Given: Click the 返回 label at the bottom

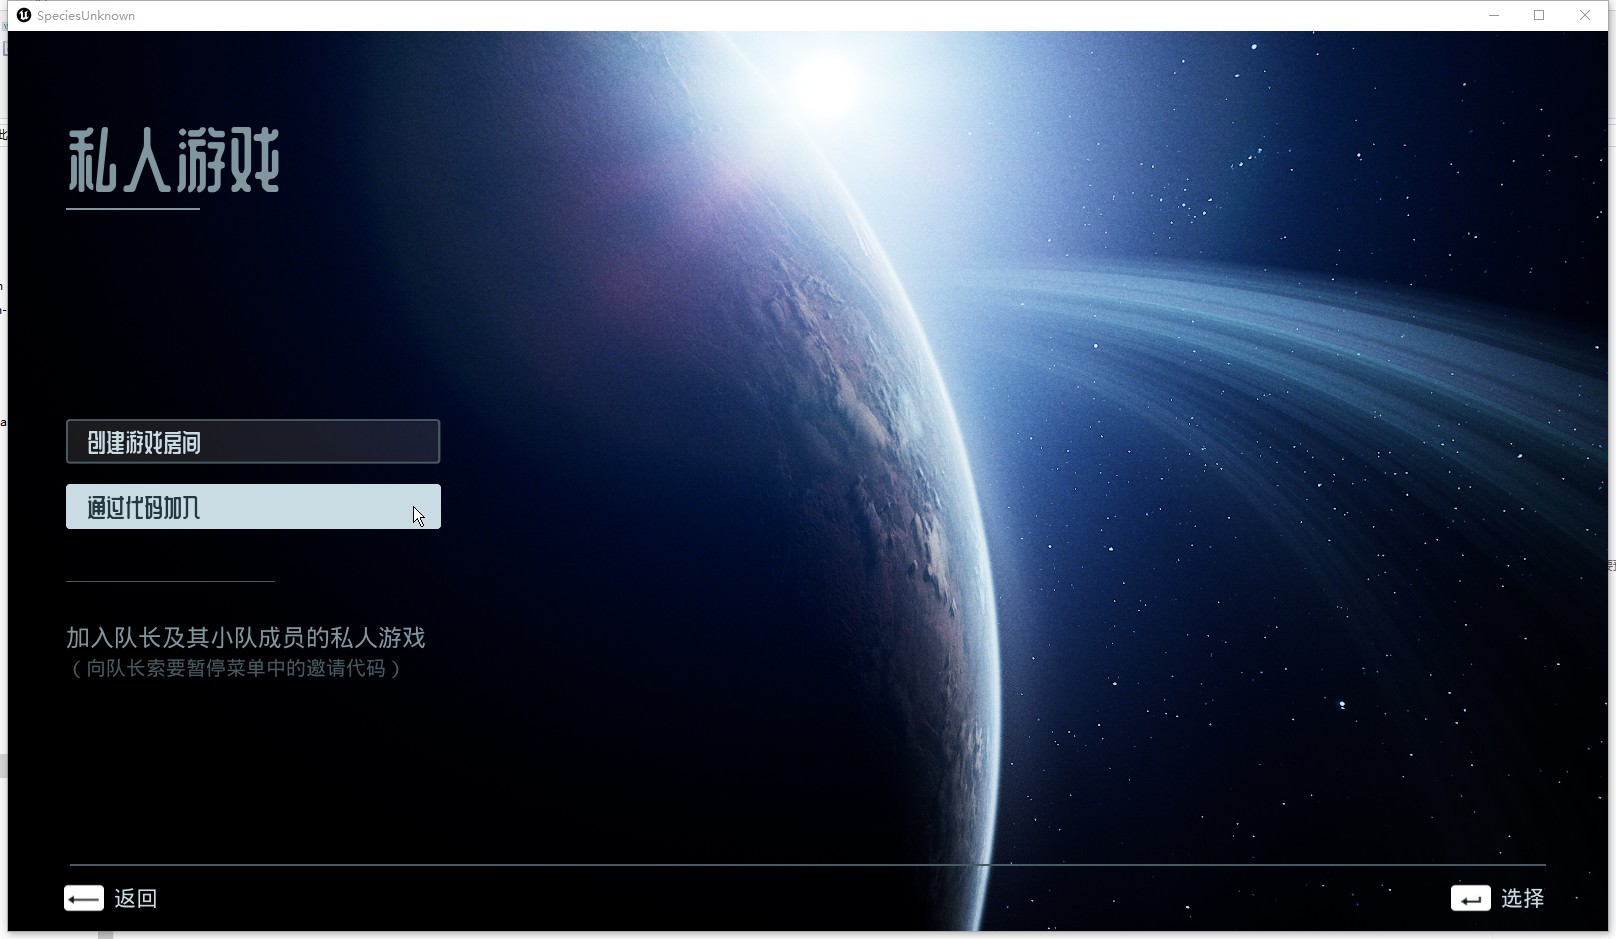Looking at the screenshot, I should click(136, 898).
